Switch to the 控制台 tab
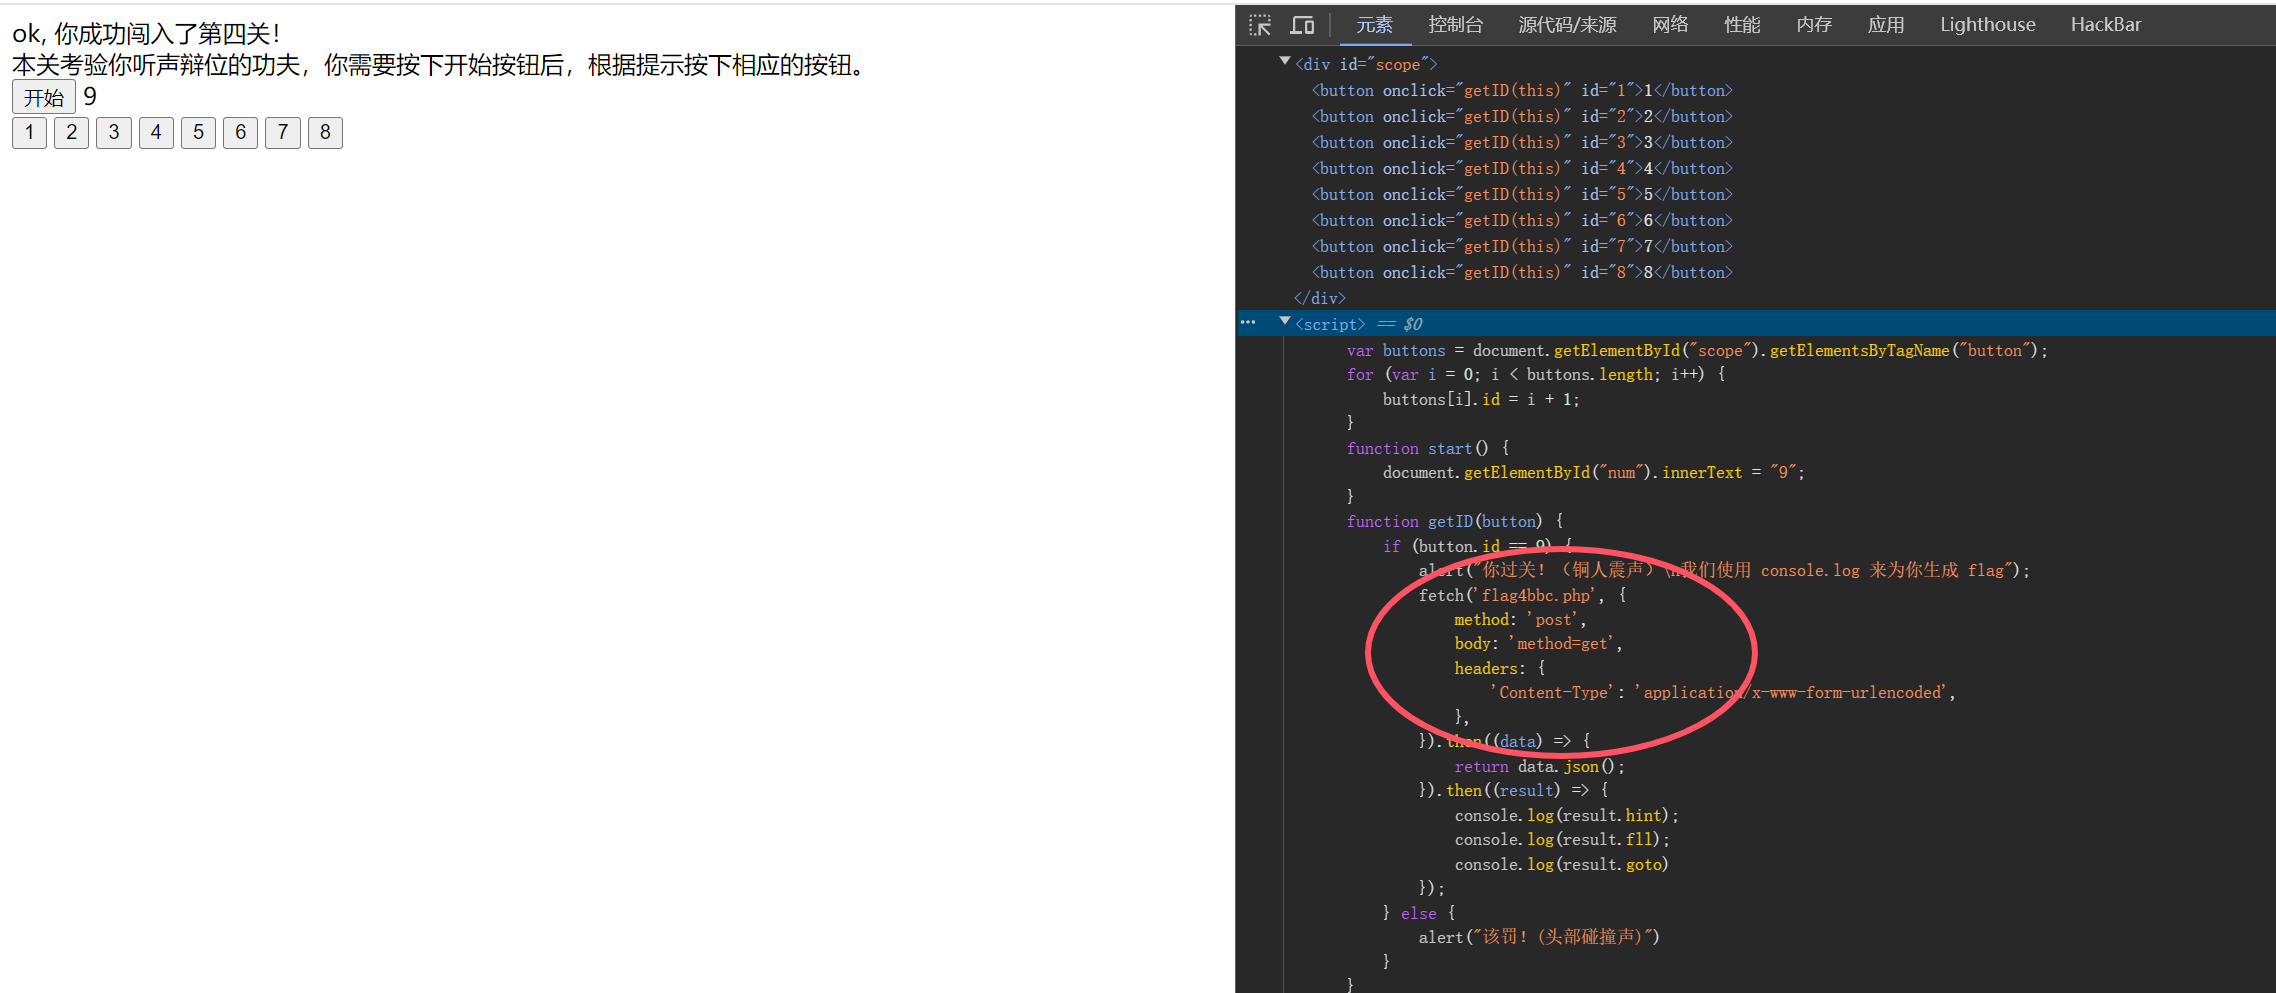2276x993 pixels. [1455, 25]
